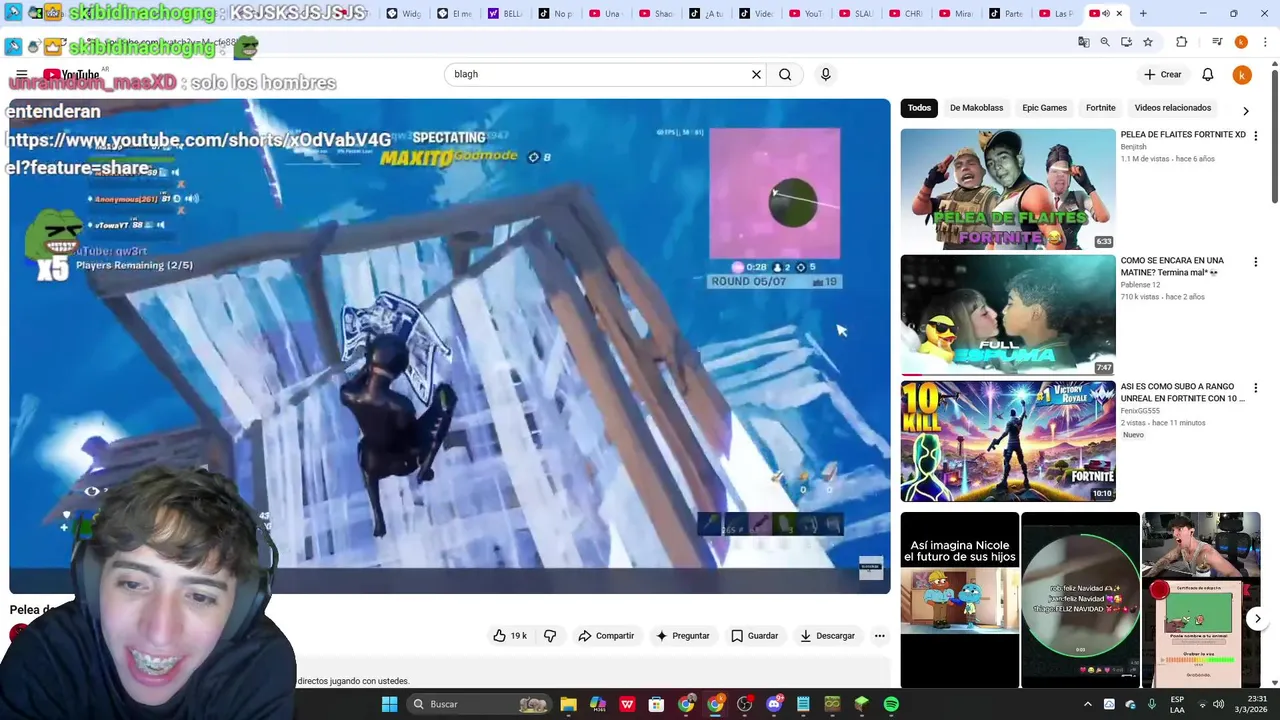Image resolution: width=1280 pixels, height=720 pixels.
Task: Open options for 'PELEA DE FLAITES' video
Action: click(x=1255, y=136)
